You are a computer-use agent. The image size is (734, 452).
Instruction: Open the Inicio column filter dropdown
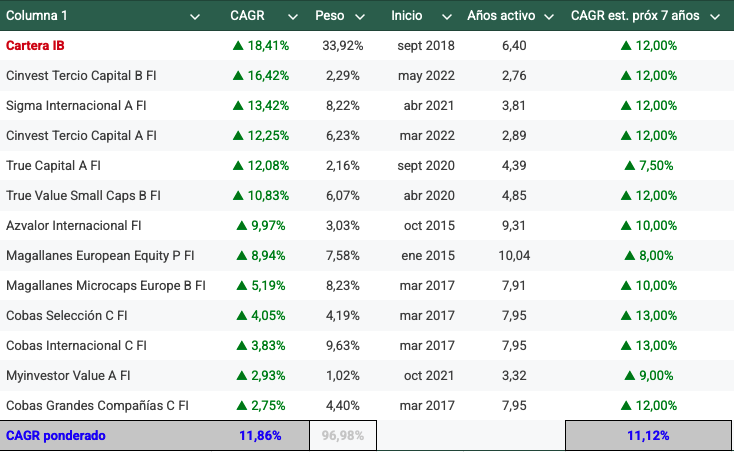coord(447,17)
